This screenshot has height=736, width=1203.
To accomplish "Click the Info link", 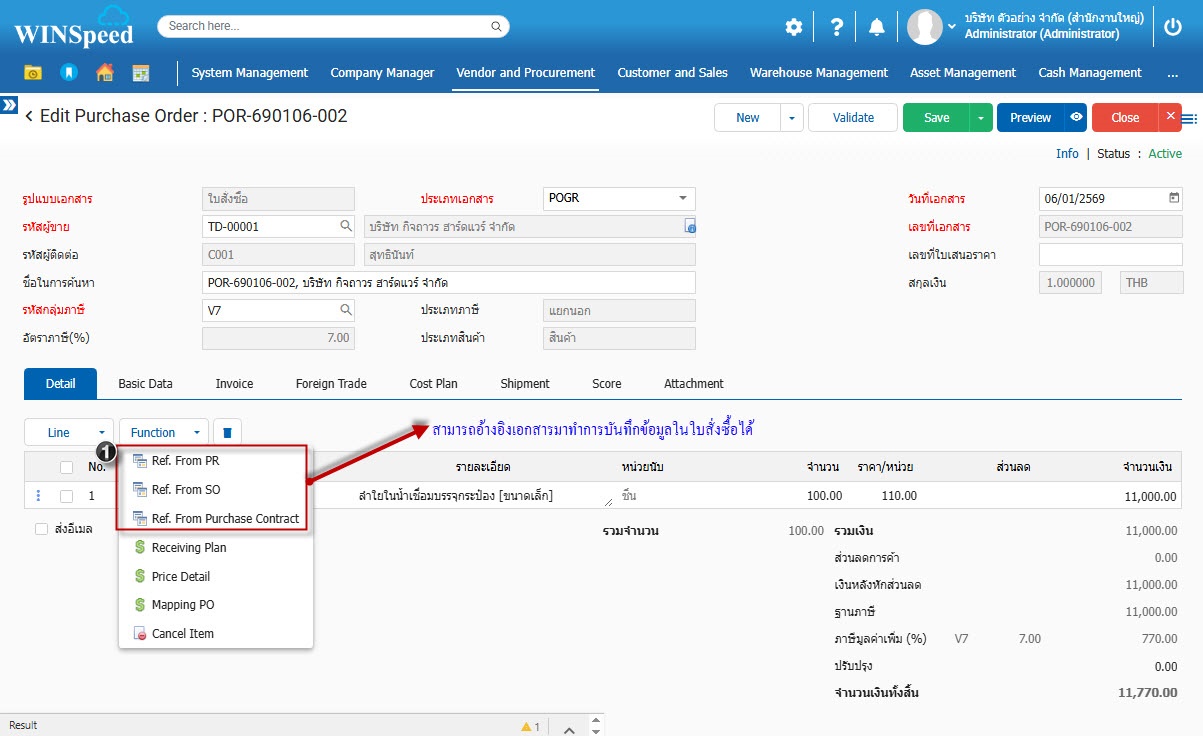I will 1067,154.
